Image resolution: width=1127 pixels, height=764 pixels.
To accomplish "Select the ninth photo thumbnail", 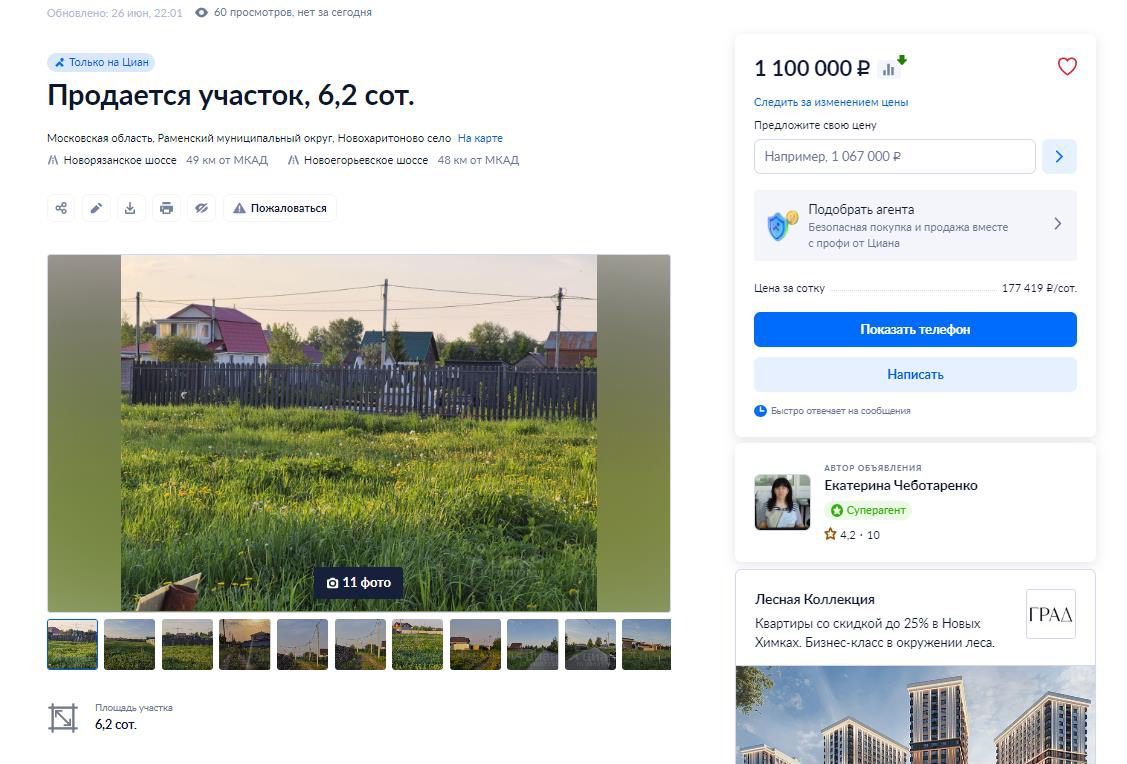I will [533, 645].
